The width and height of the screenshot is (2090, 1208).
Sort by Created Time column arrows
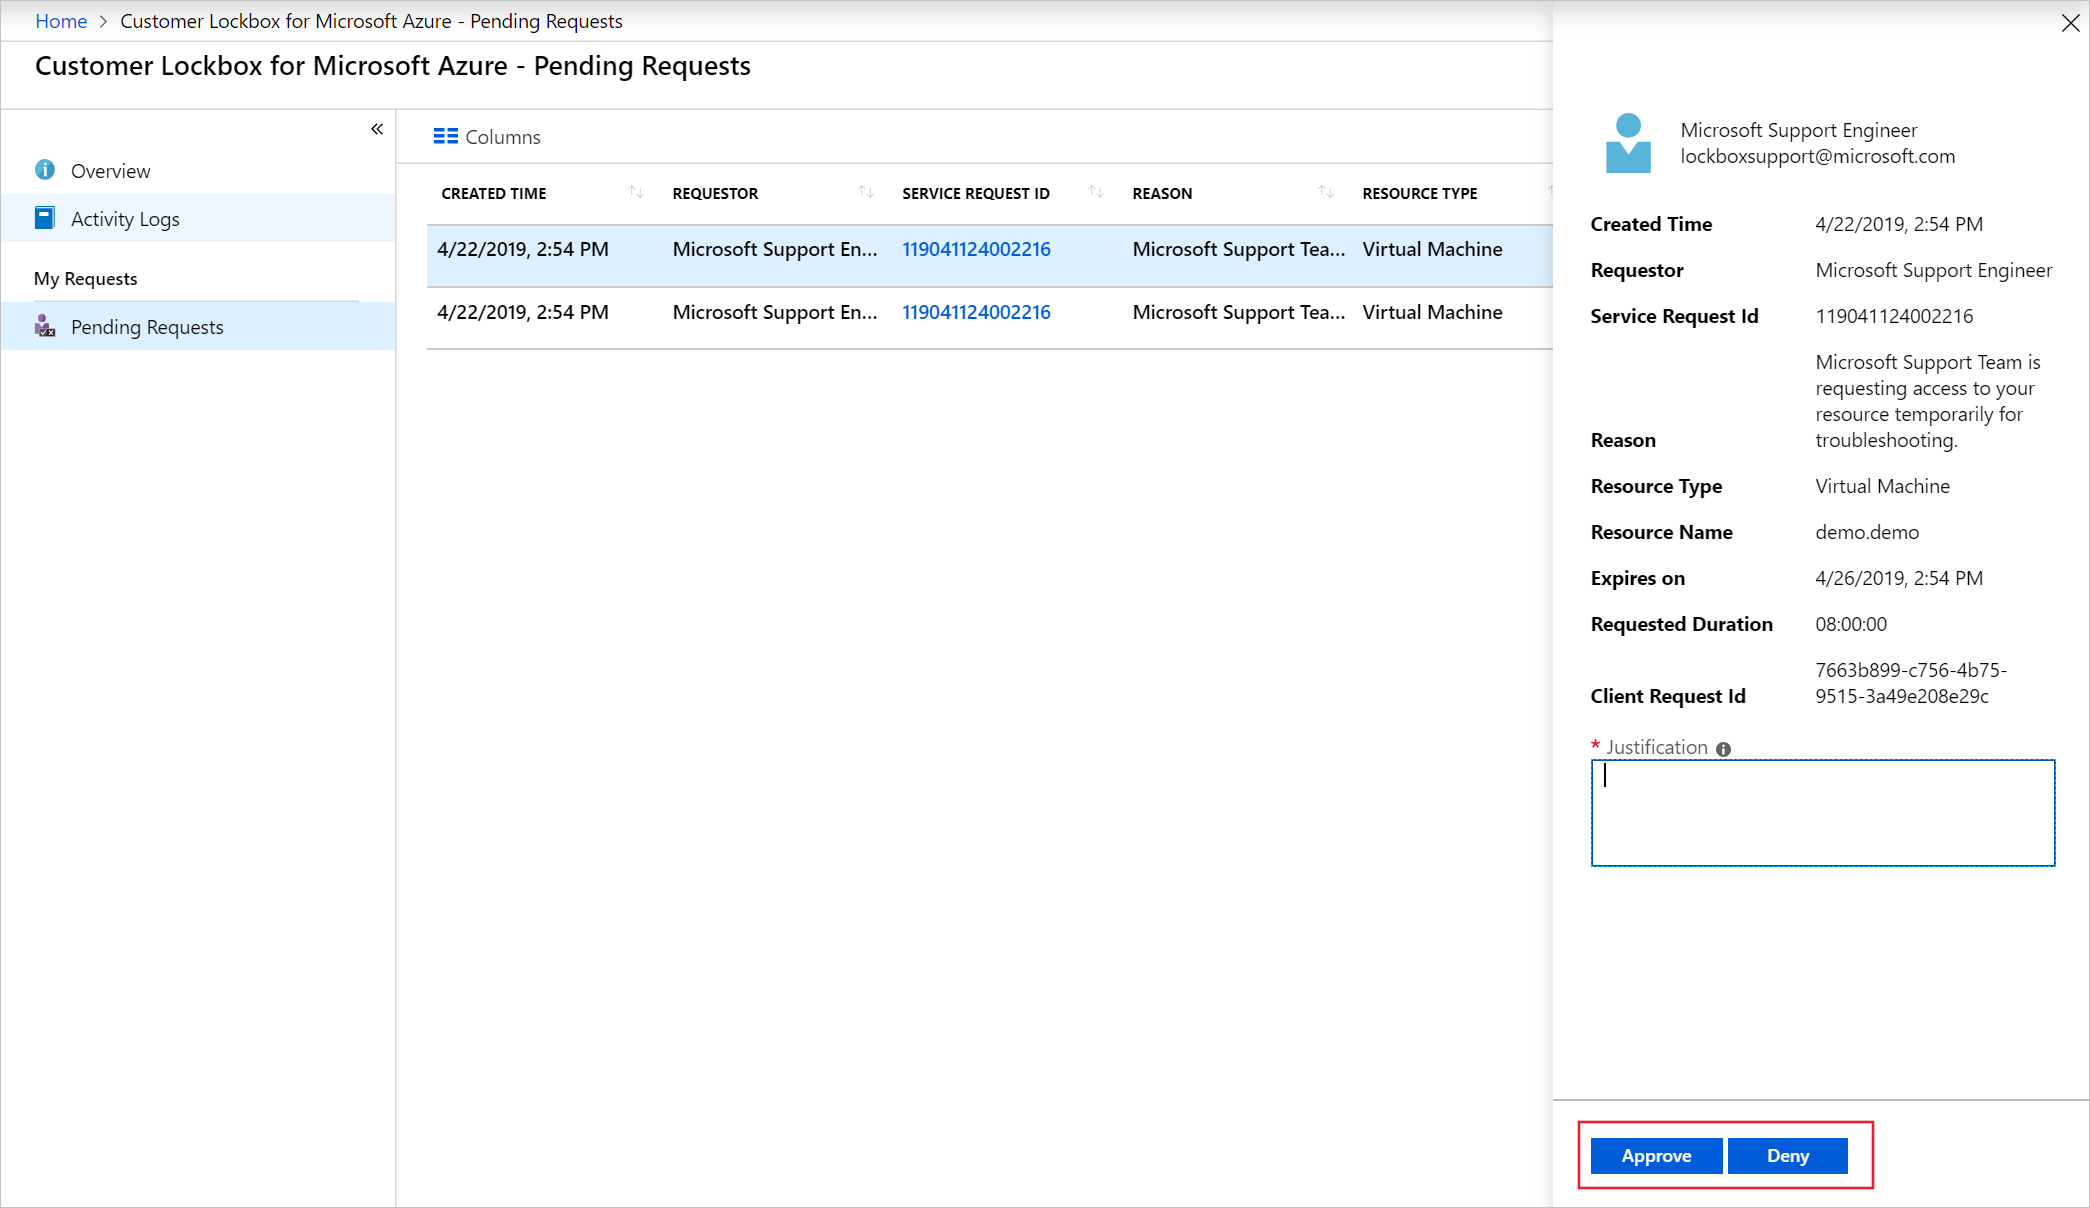[x=635, y=192]
